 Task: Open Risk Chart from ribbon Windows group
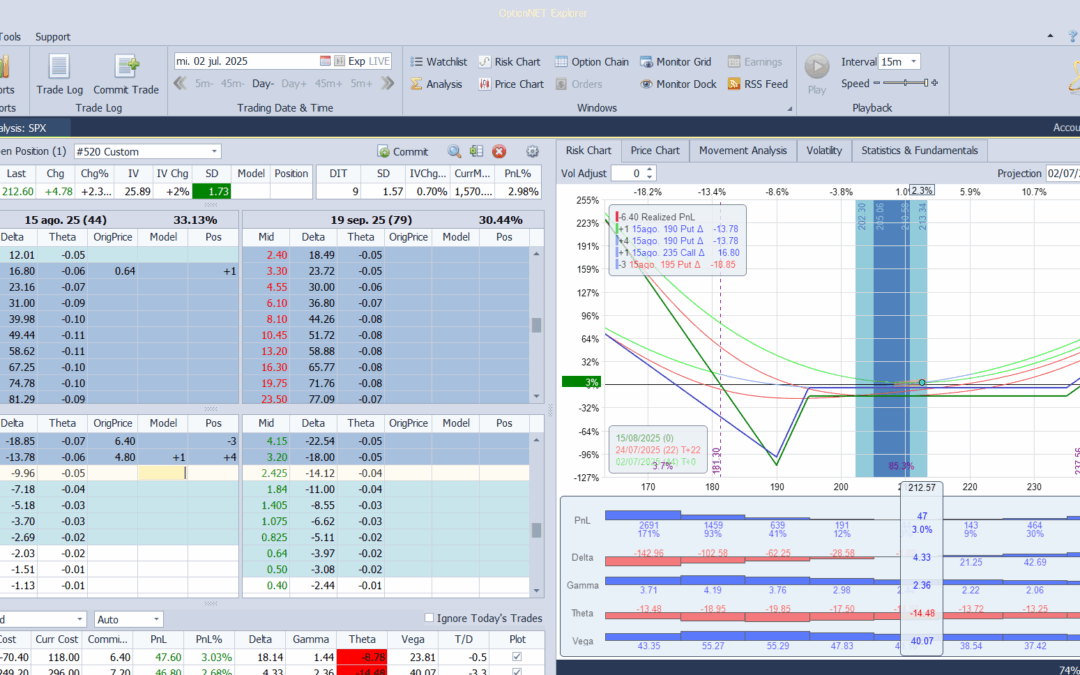[x=510, y=61]
